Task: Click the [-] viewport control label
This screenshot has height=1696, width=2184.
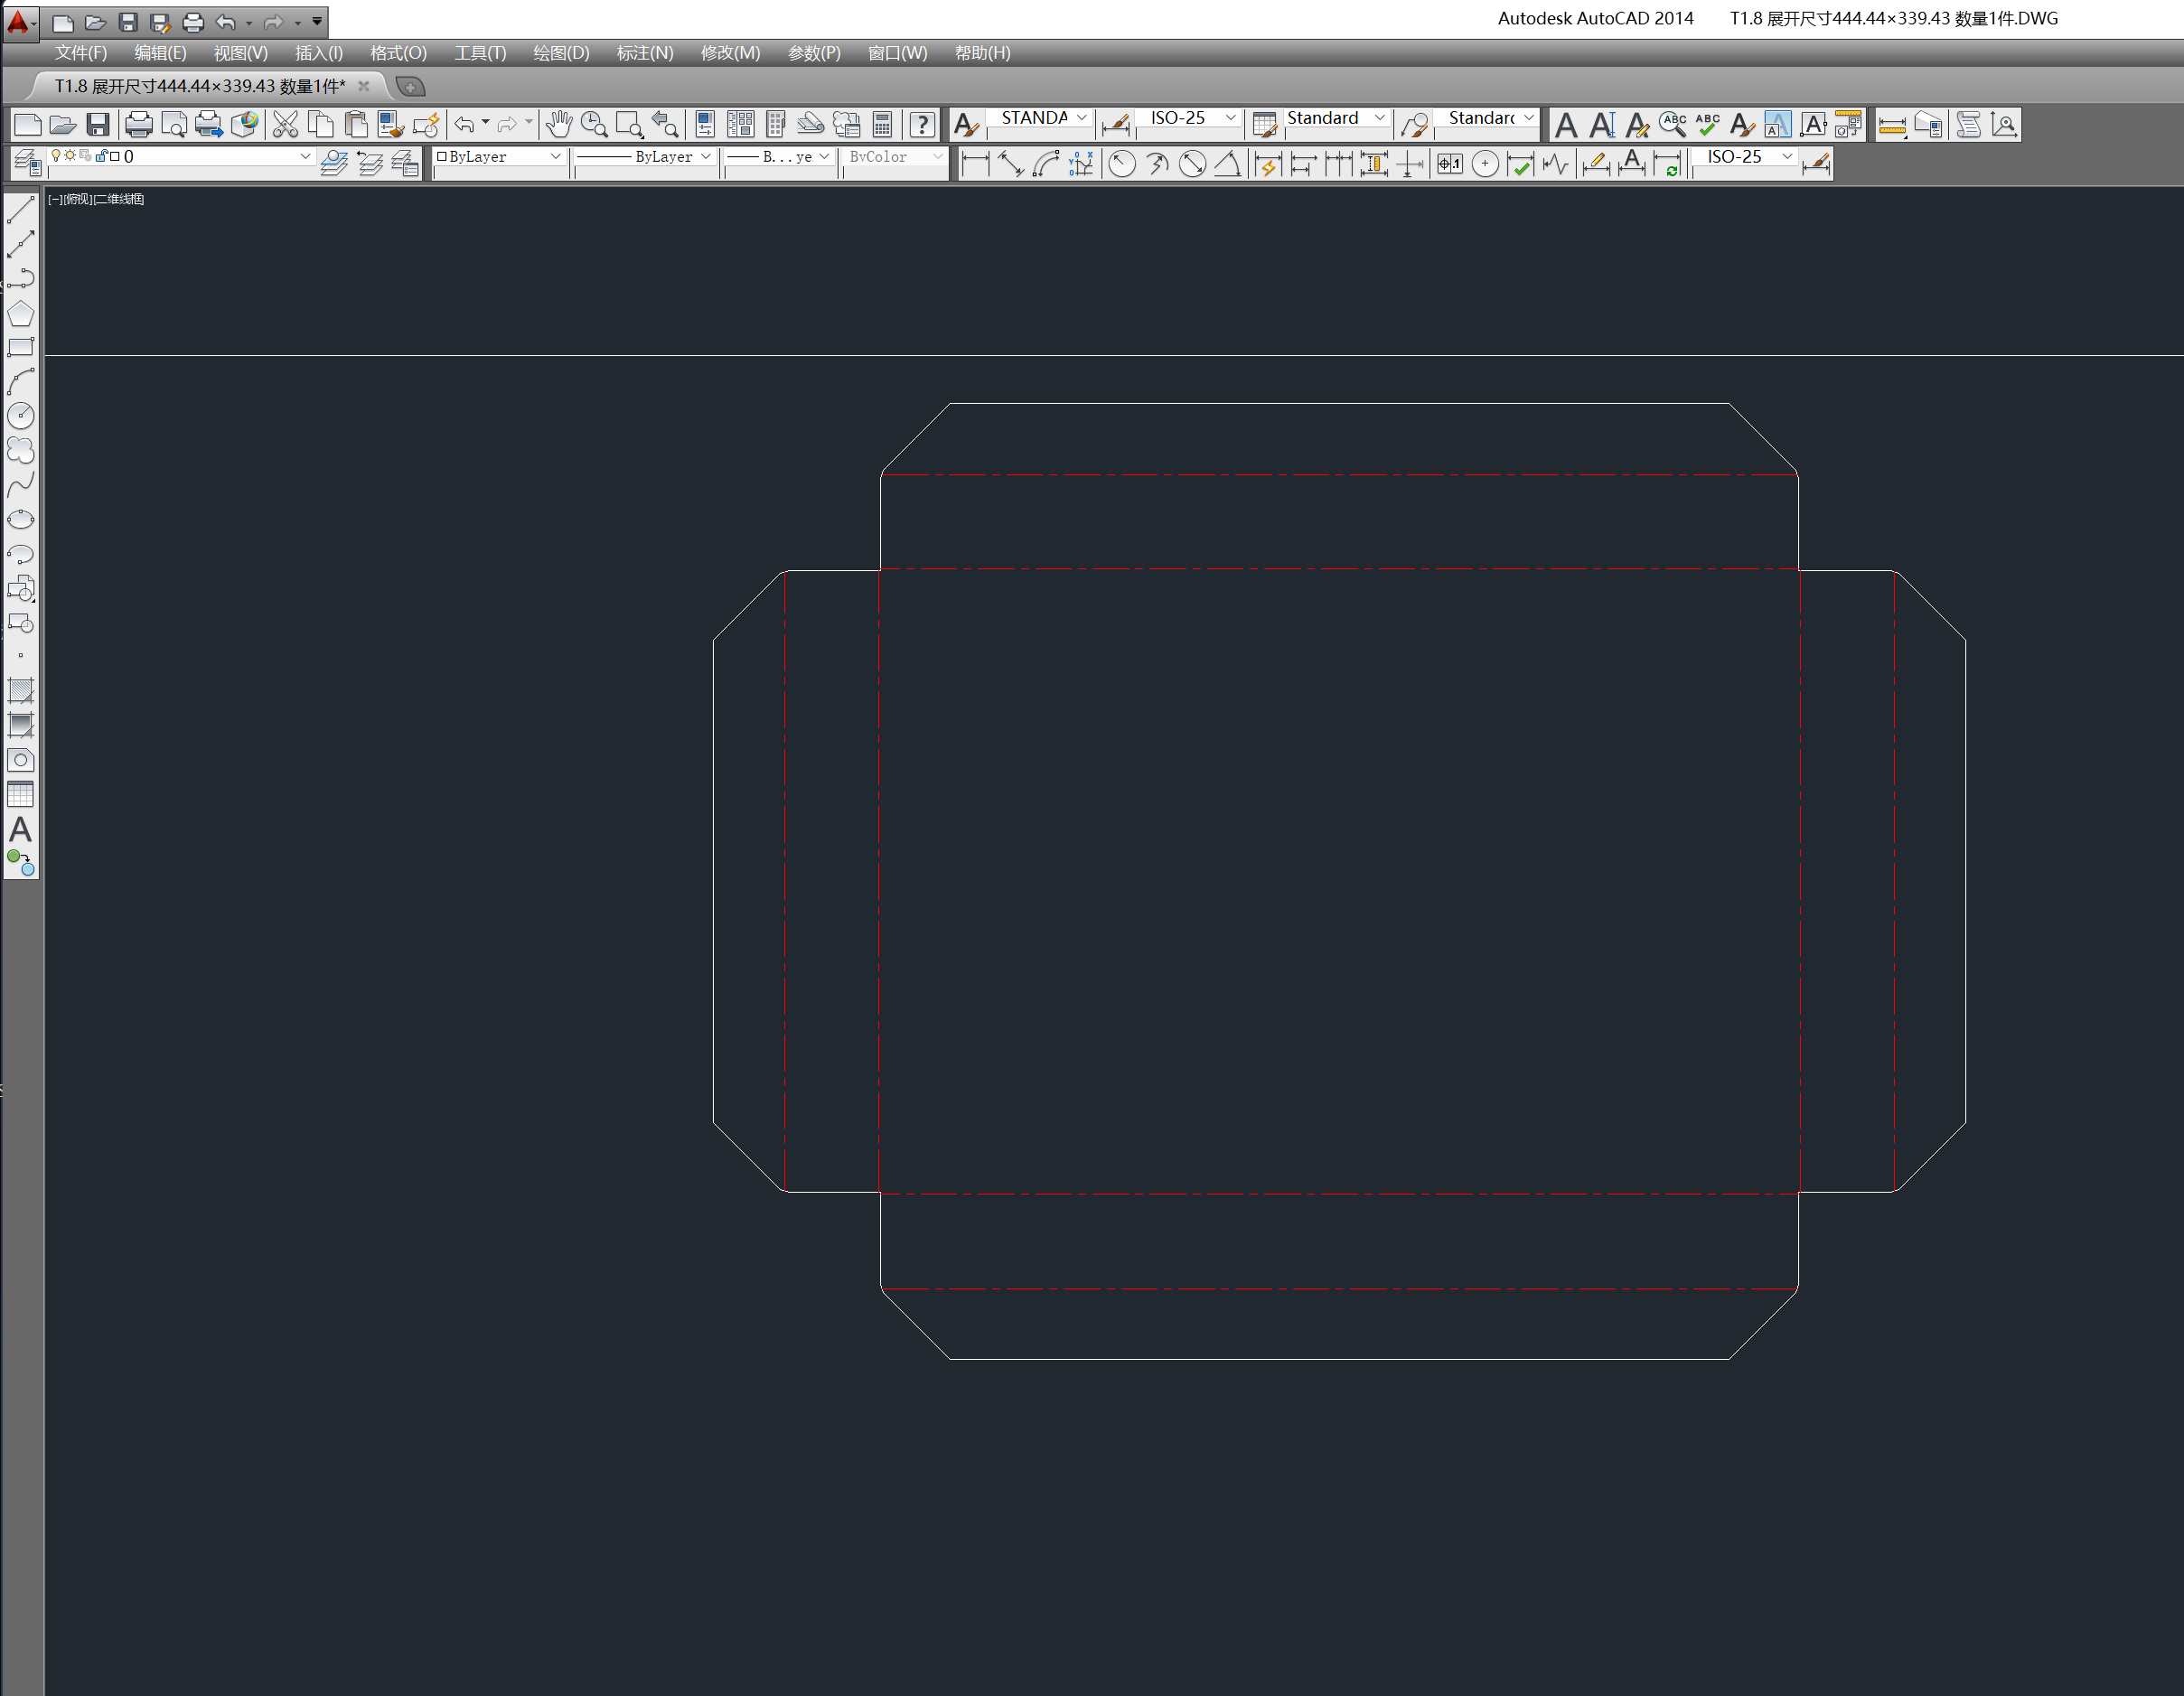Action: point(55,199)
